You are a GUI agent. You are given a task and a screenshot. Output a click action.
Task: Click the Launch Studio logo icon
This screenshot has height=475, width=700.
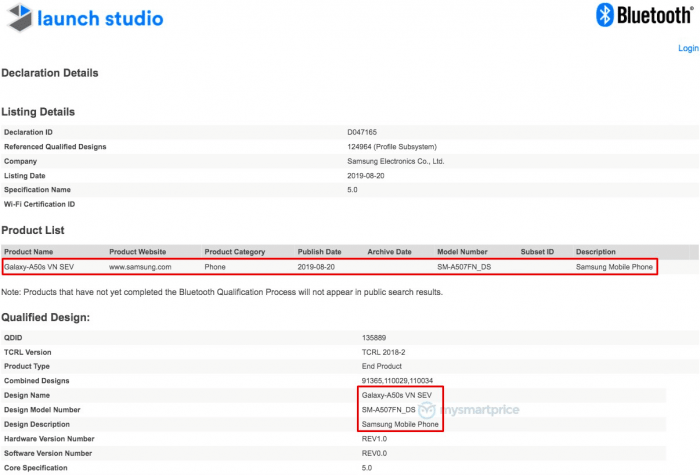[x=19, y=18]
